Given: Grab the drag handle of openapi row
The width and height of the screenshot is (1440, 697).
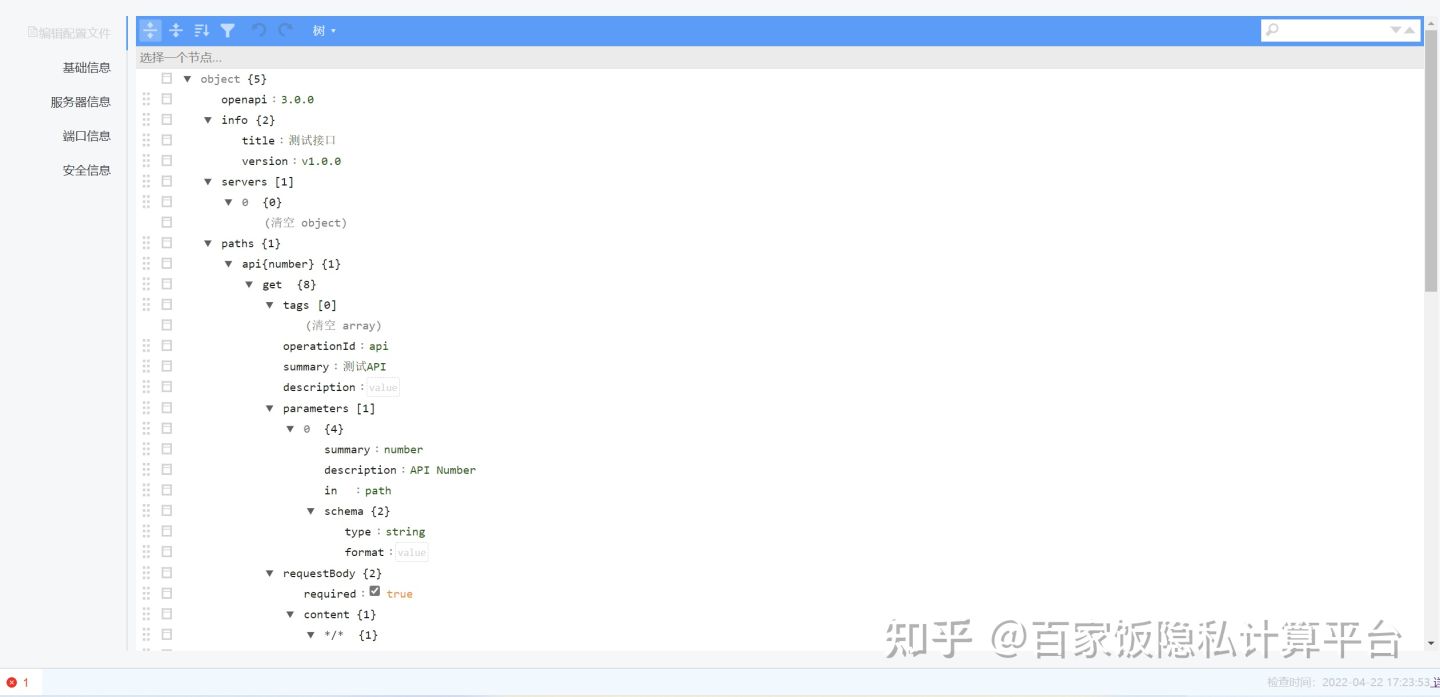Looking at the screenshot, I should click(146, 99).
